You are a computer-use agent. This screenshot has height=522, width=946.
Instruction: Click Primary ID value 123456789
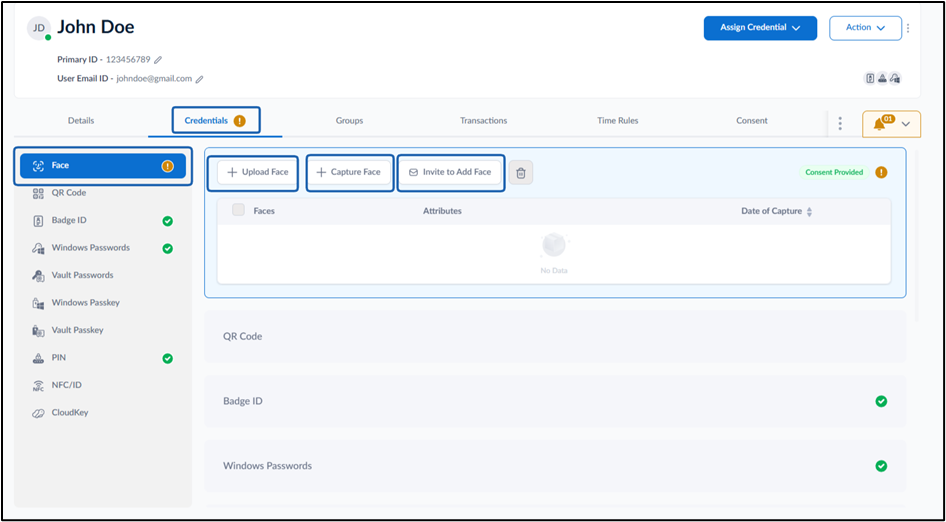(128, 60)
